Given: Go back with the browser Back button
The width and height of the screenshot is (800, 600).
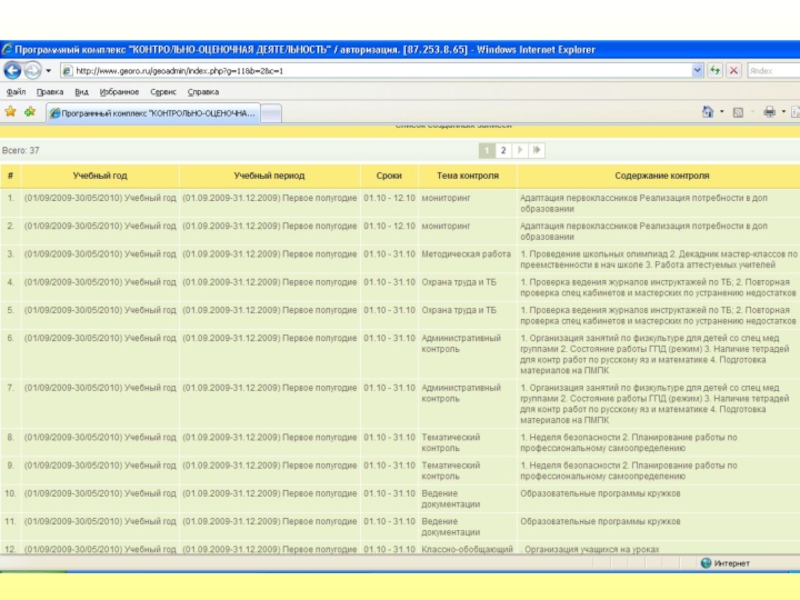Looking at the screenshot, I should (x=12, y=70).
